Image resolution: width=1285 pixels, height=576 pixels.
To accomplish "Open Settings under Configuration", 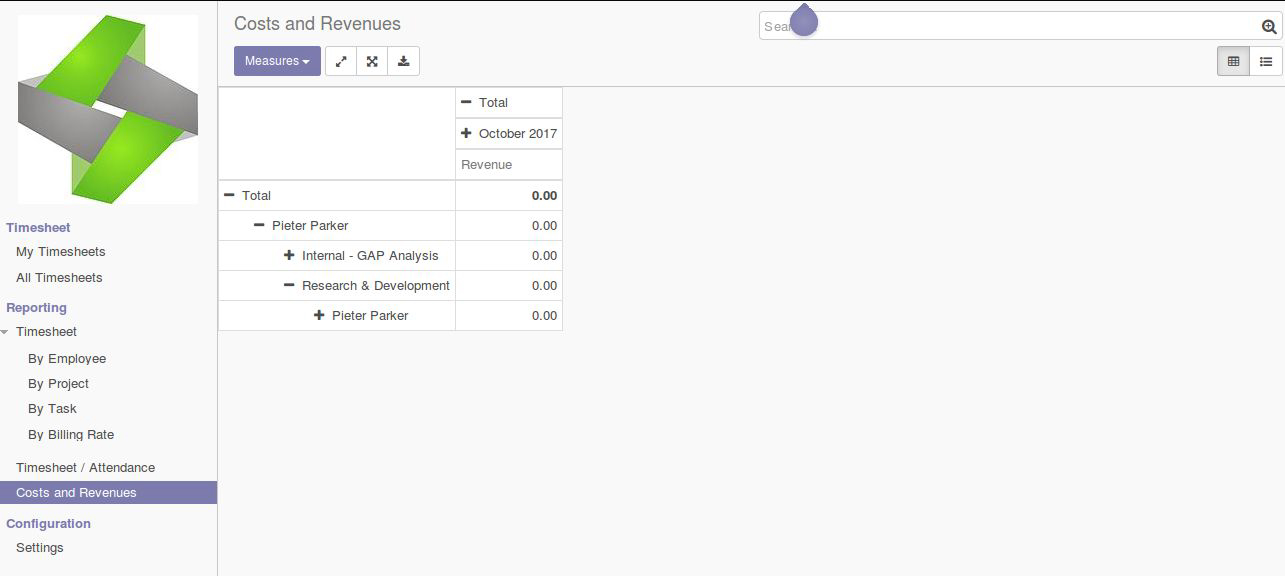I will coord(40,548).
